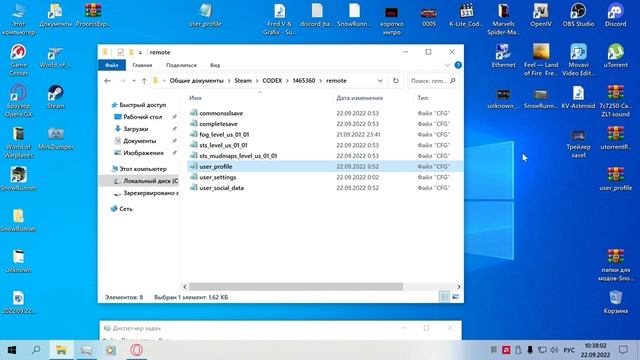Open Movavi Video Editor shortcut
This screenshot has height=360, width=640.
coord(578,60)
